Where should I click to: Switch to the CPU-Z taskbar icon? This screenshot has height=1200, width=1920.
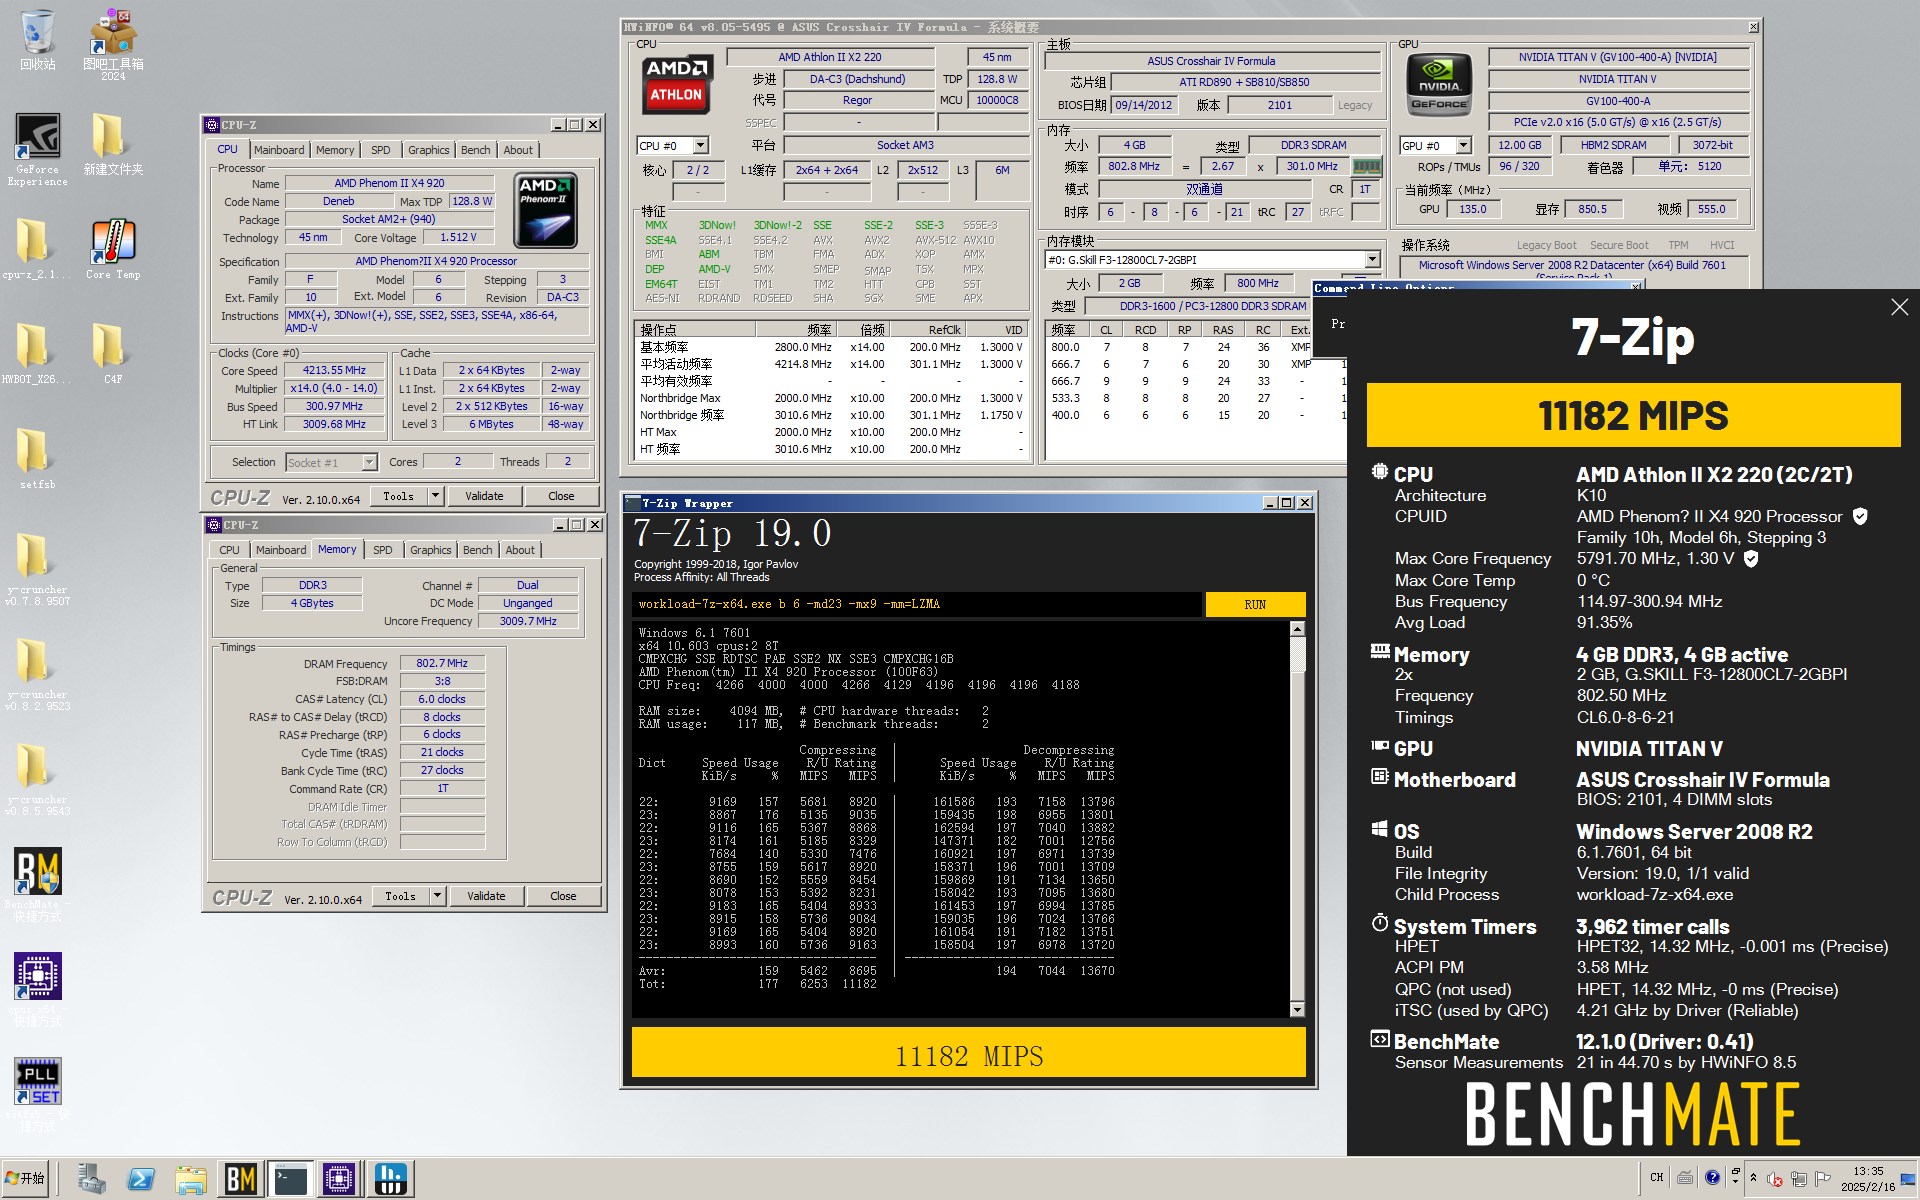pos(339,1180)
